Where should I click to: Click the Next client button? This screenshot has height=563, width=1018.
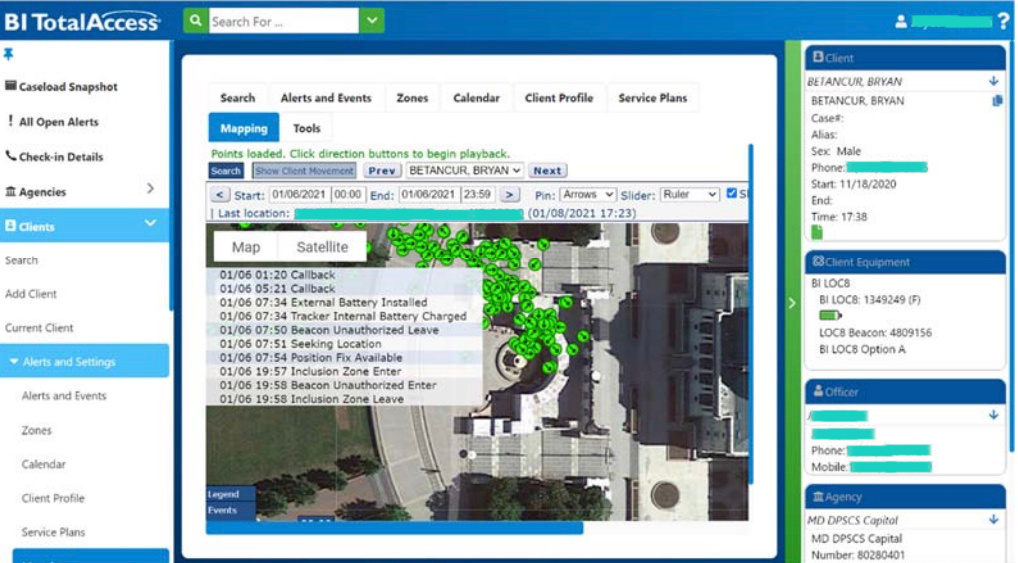click(x=547, y=171)
